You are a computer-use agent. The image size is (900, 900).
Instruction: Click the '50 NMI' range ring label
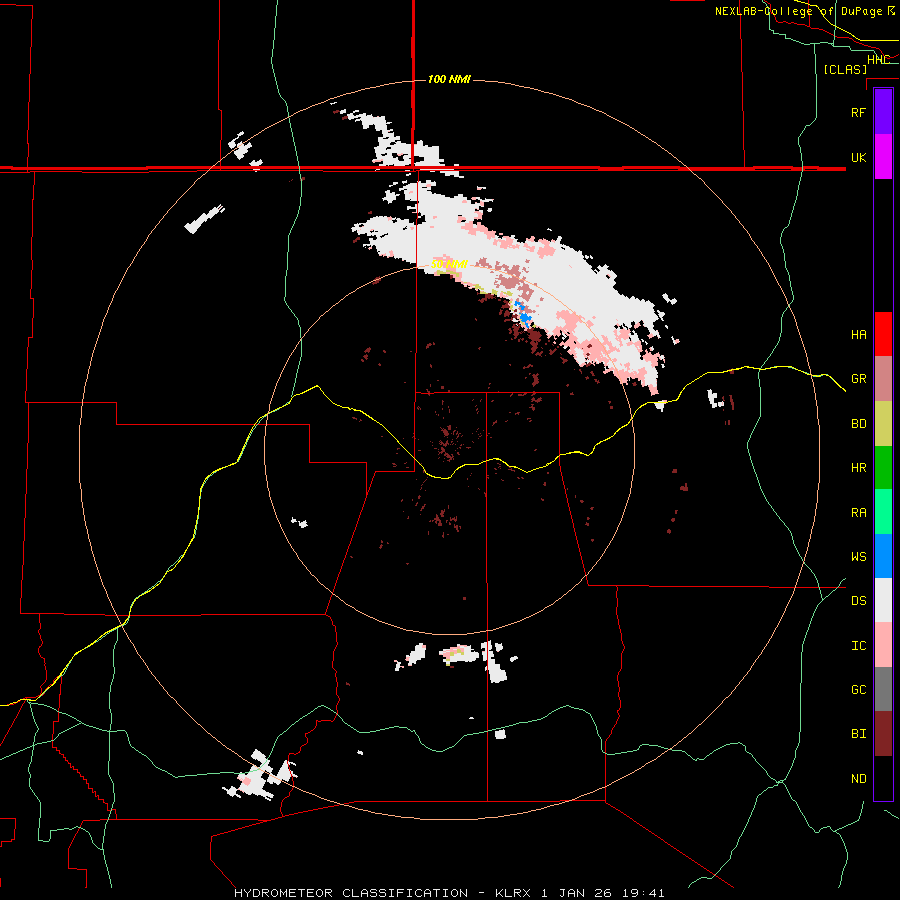point(449,264)
